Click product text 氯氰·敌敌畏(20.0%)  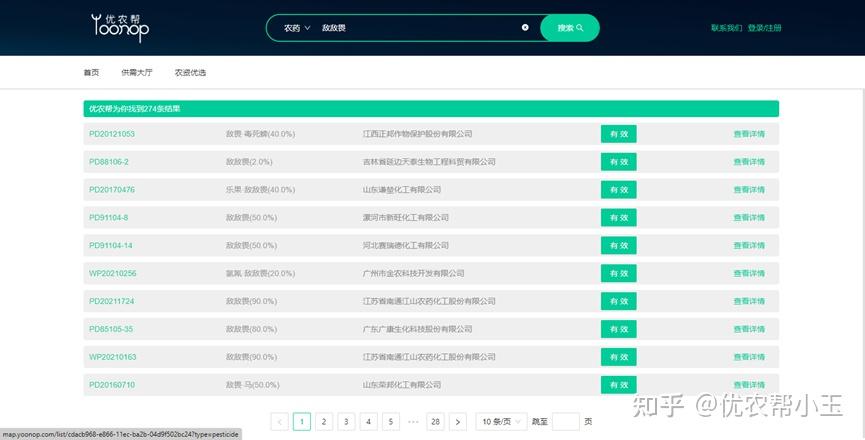[x=260, y=273]
